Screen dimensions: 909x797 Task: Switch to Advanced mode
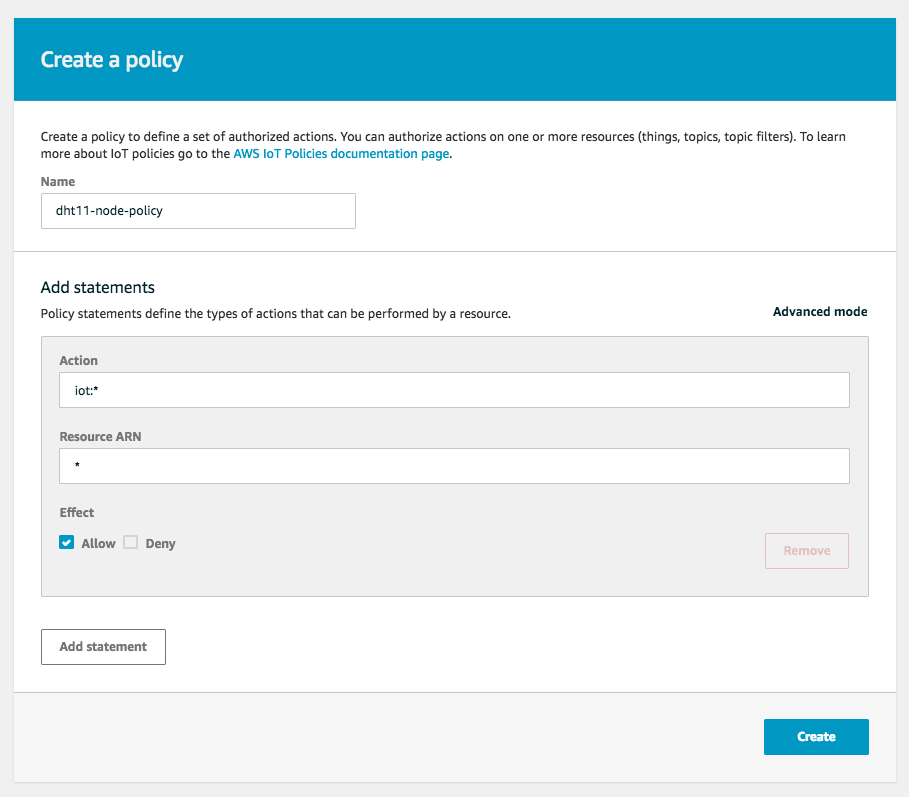820,312
